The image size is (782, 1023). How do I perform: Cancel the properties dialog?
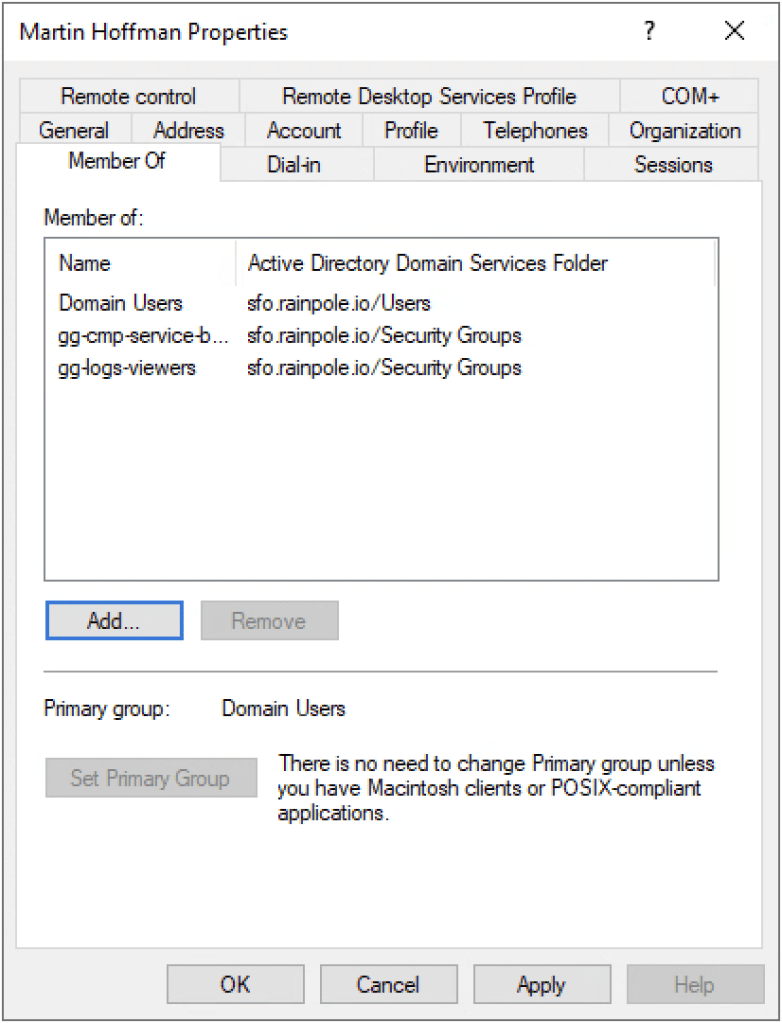[x=388, y=985]
